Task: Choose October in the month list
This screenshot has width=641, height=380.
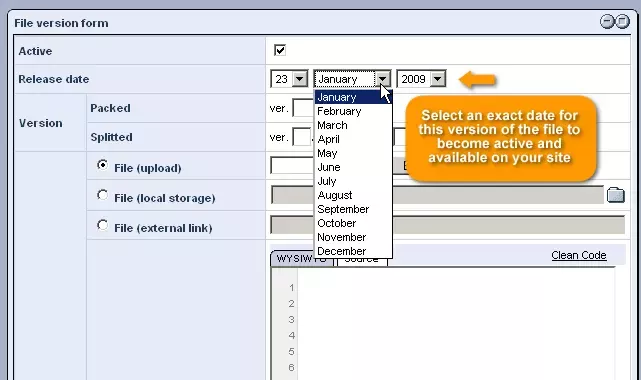Action: click(353, 223)
